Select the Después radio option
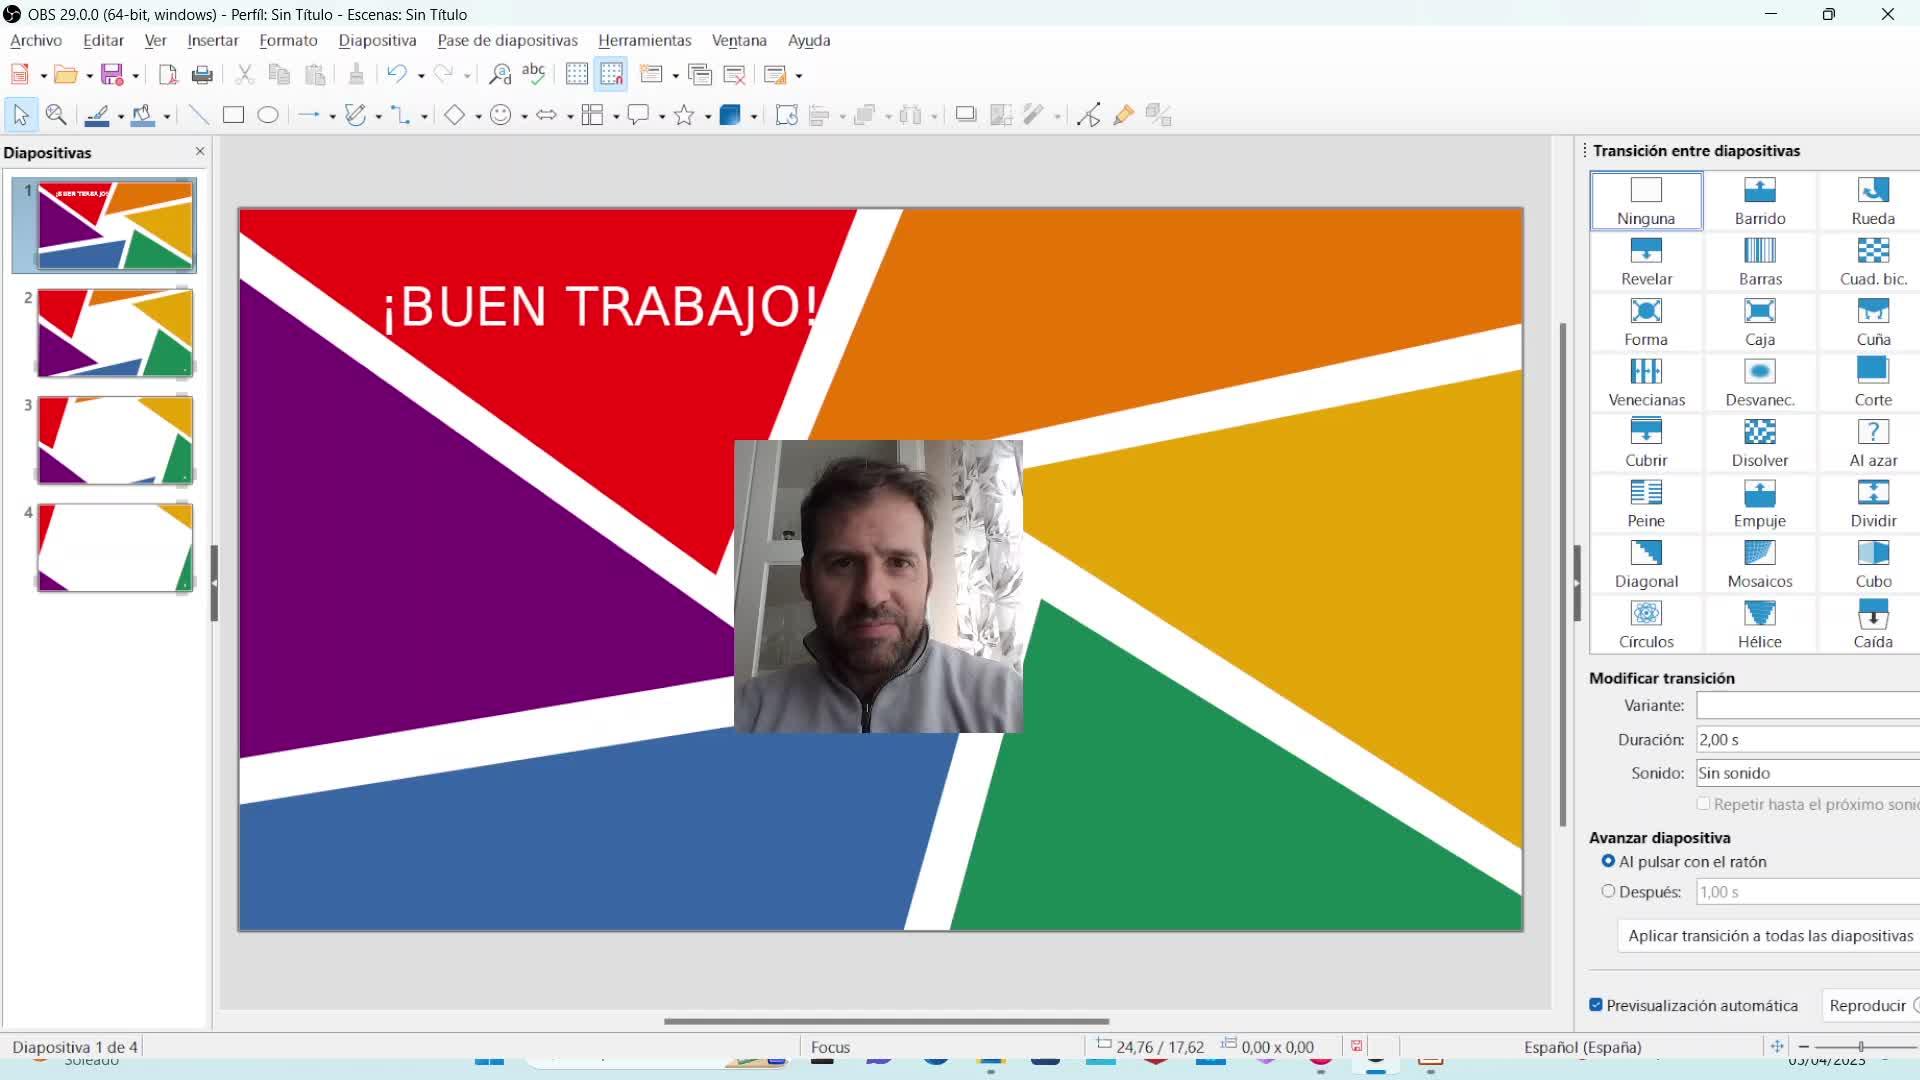The image size is (1920, 1080). [1608, 891]
